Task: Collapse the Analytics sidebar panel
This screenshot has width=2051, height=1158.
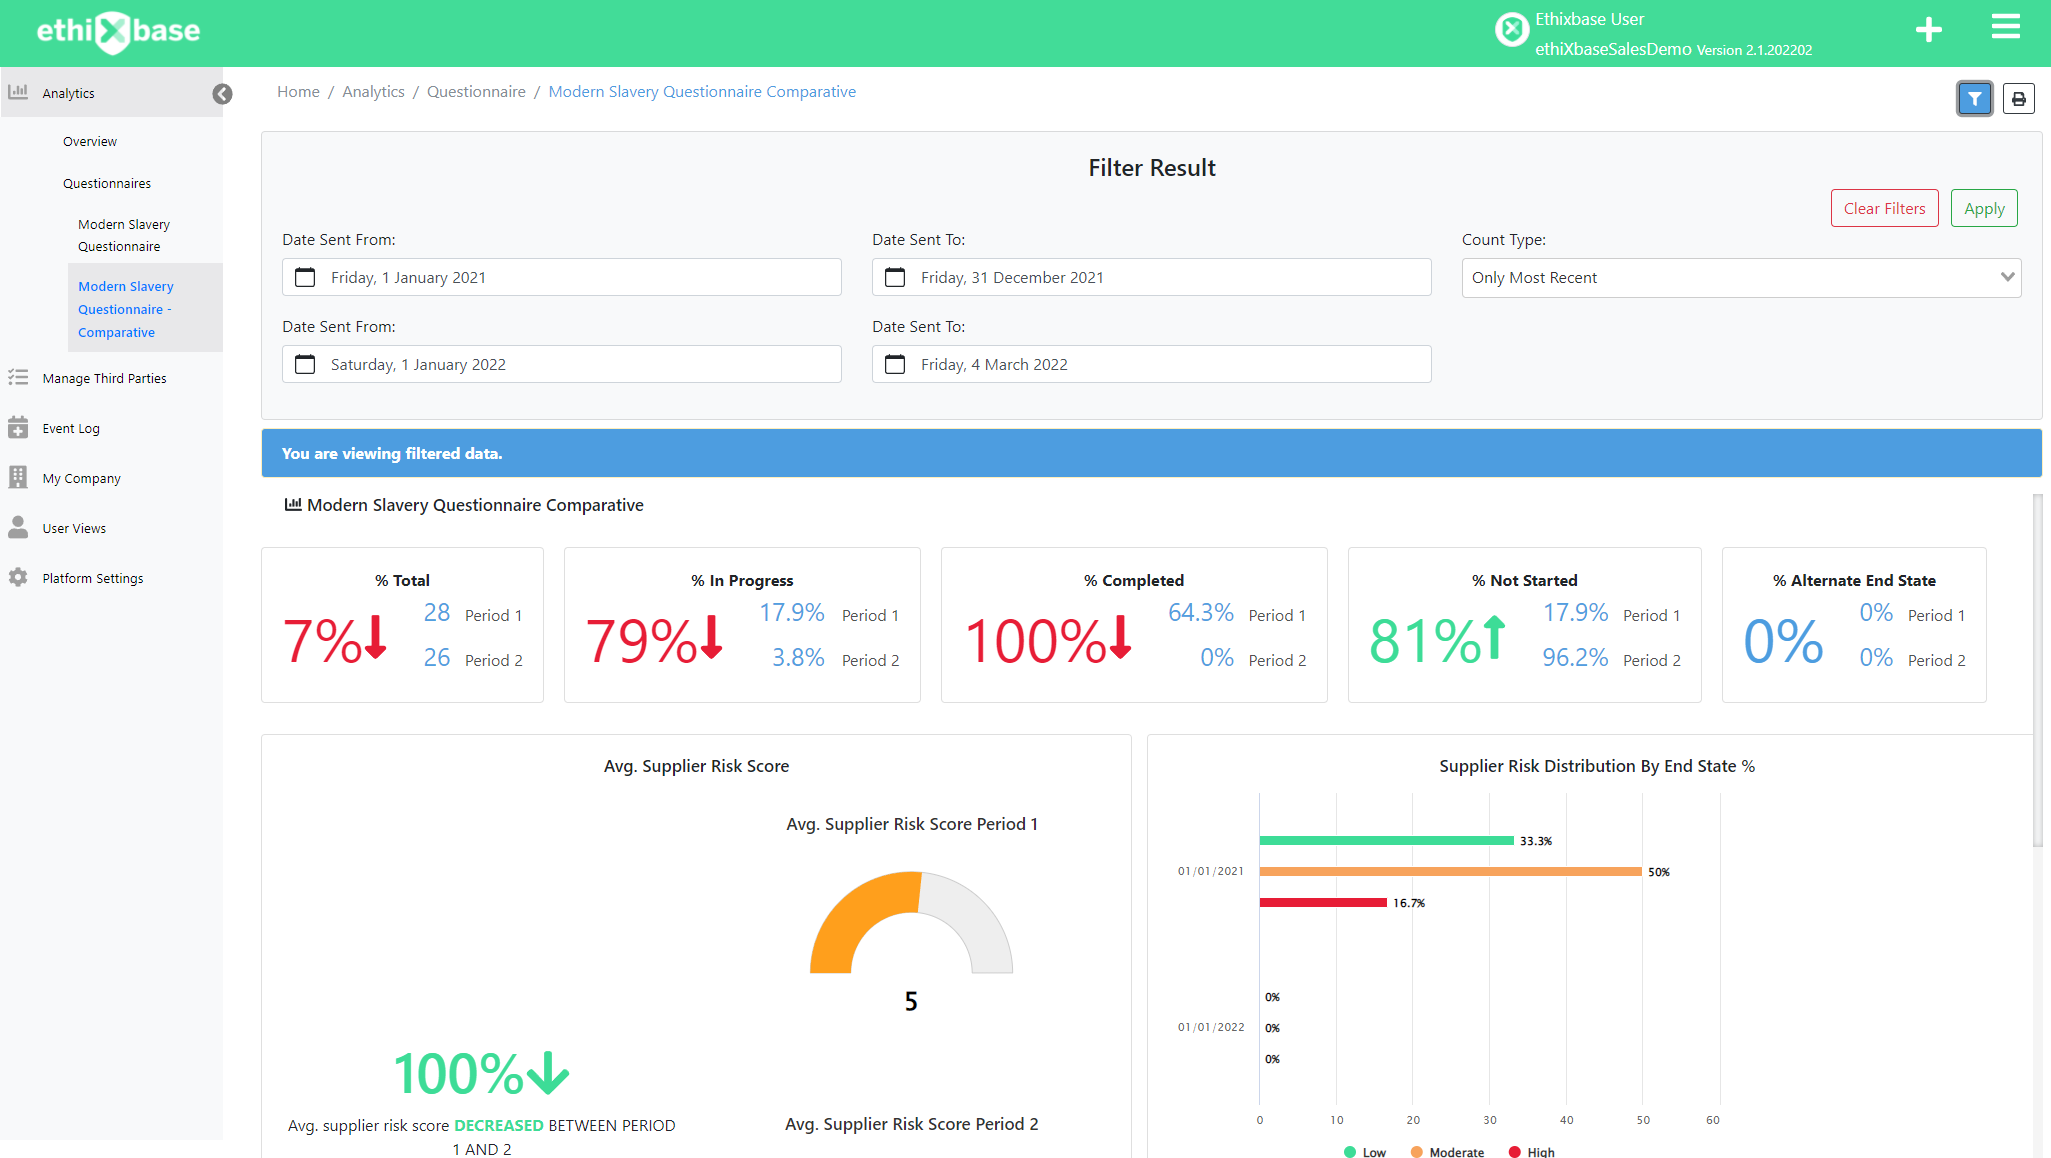Action: coord(222,93)
